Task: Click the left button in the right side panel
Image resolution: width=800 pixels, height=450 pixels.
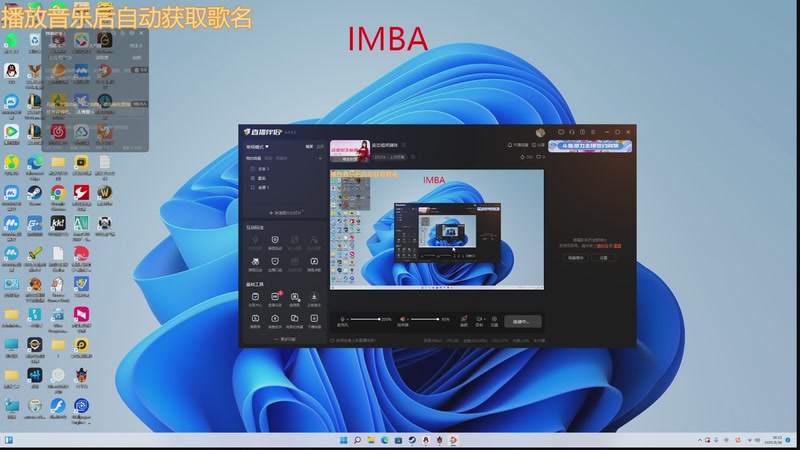Action: click(x=576, y=258)
